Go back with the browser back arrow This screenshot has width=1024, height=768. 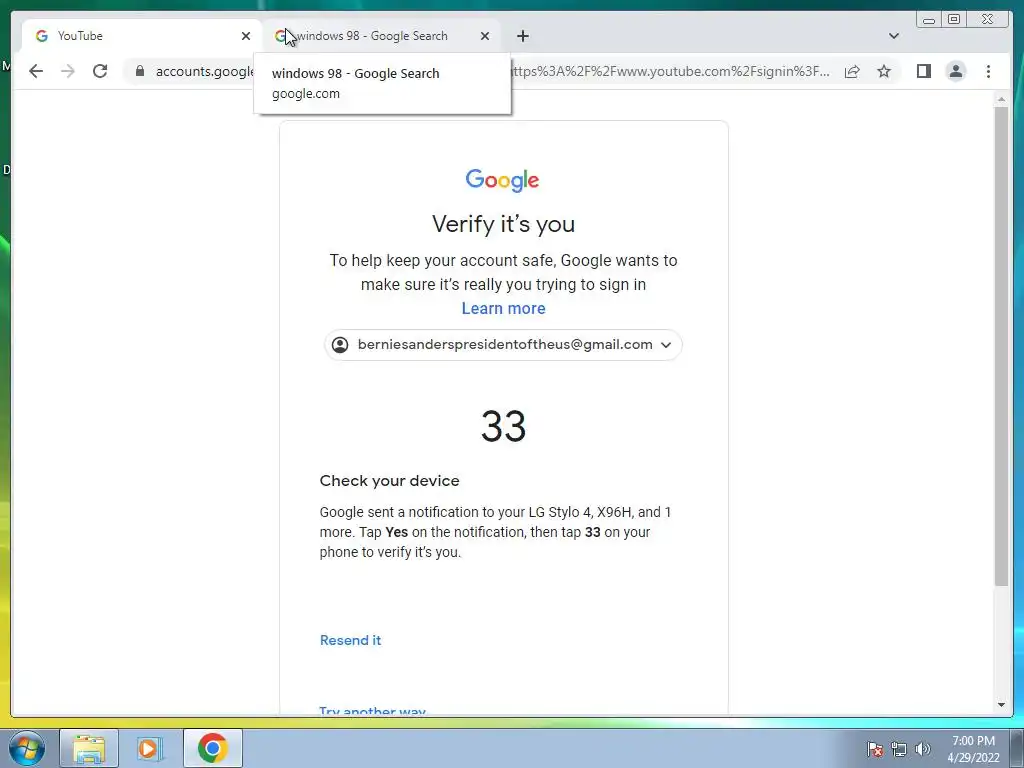coord(36,71)
